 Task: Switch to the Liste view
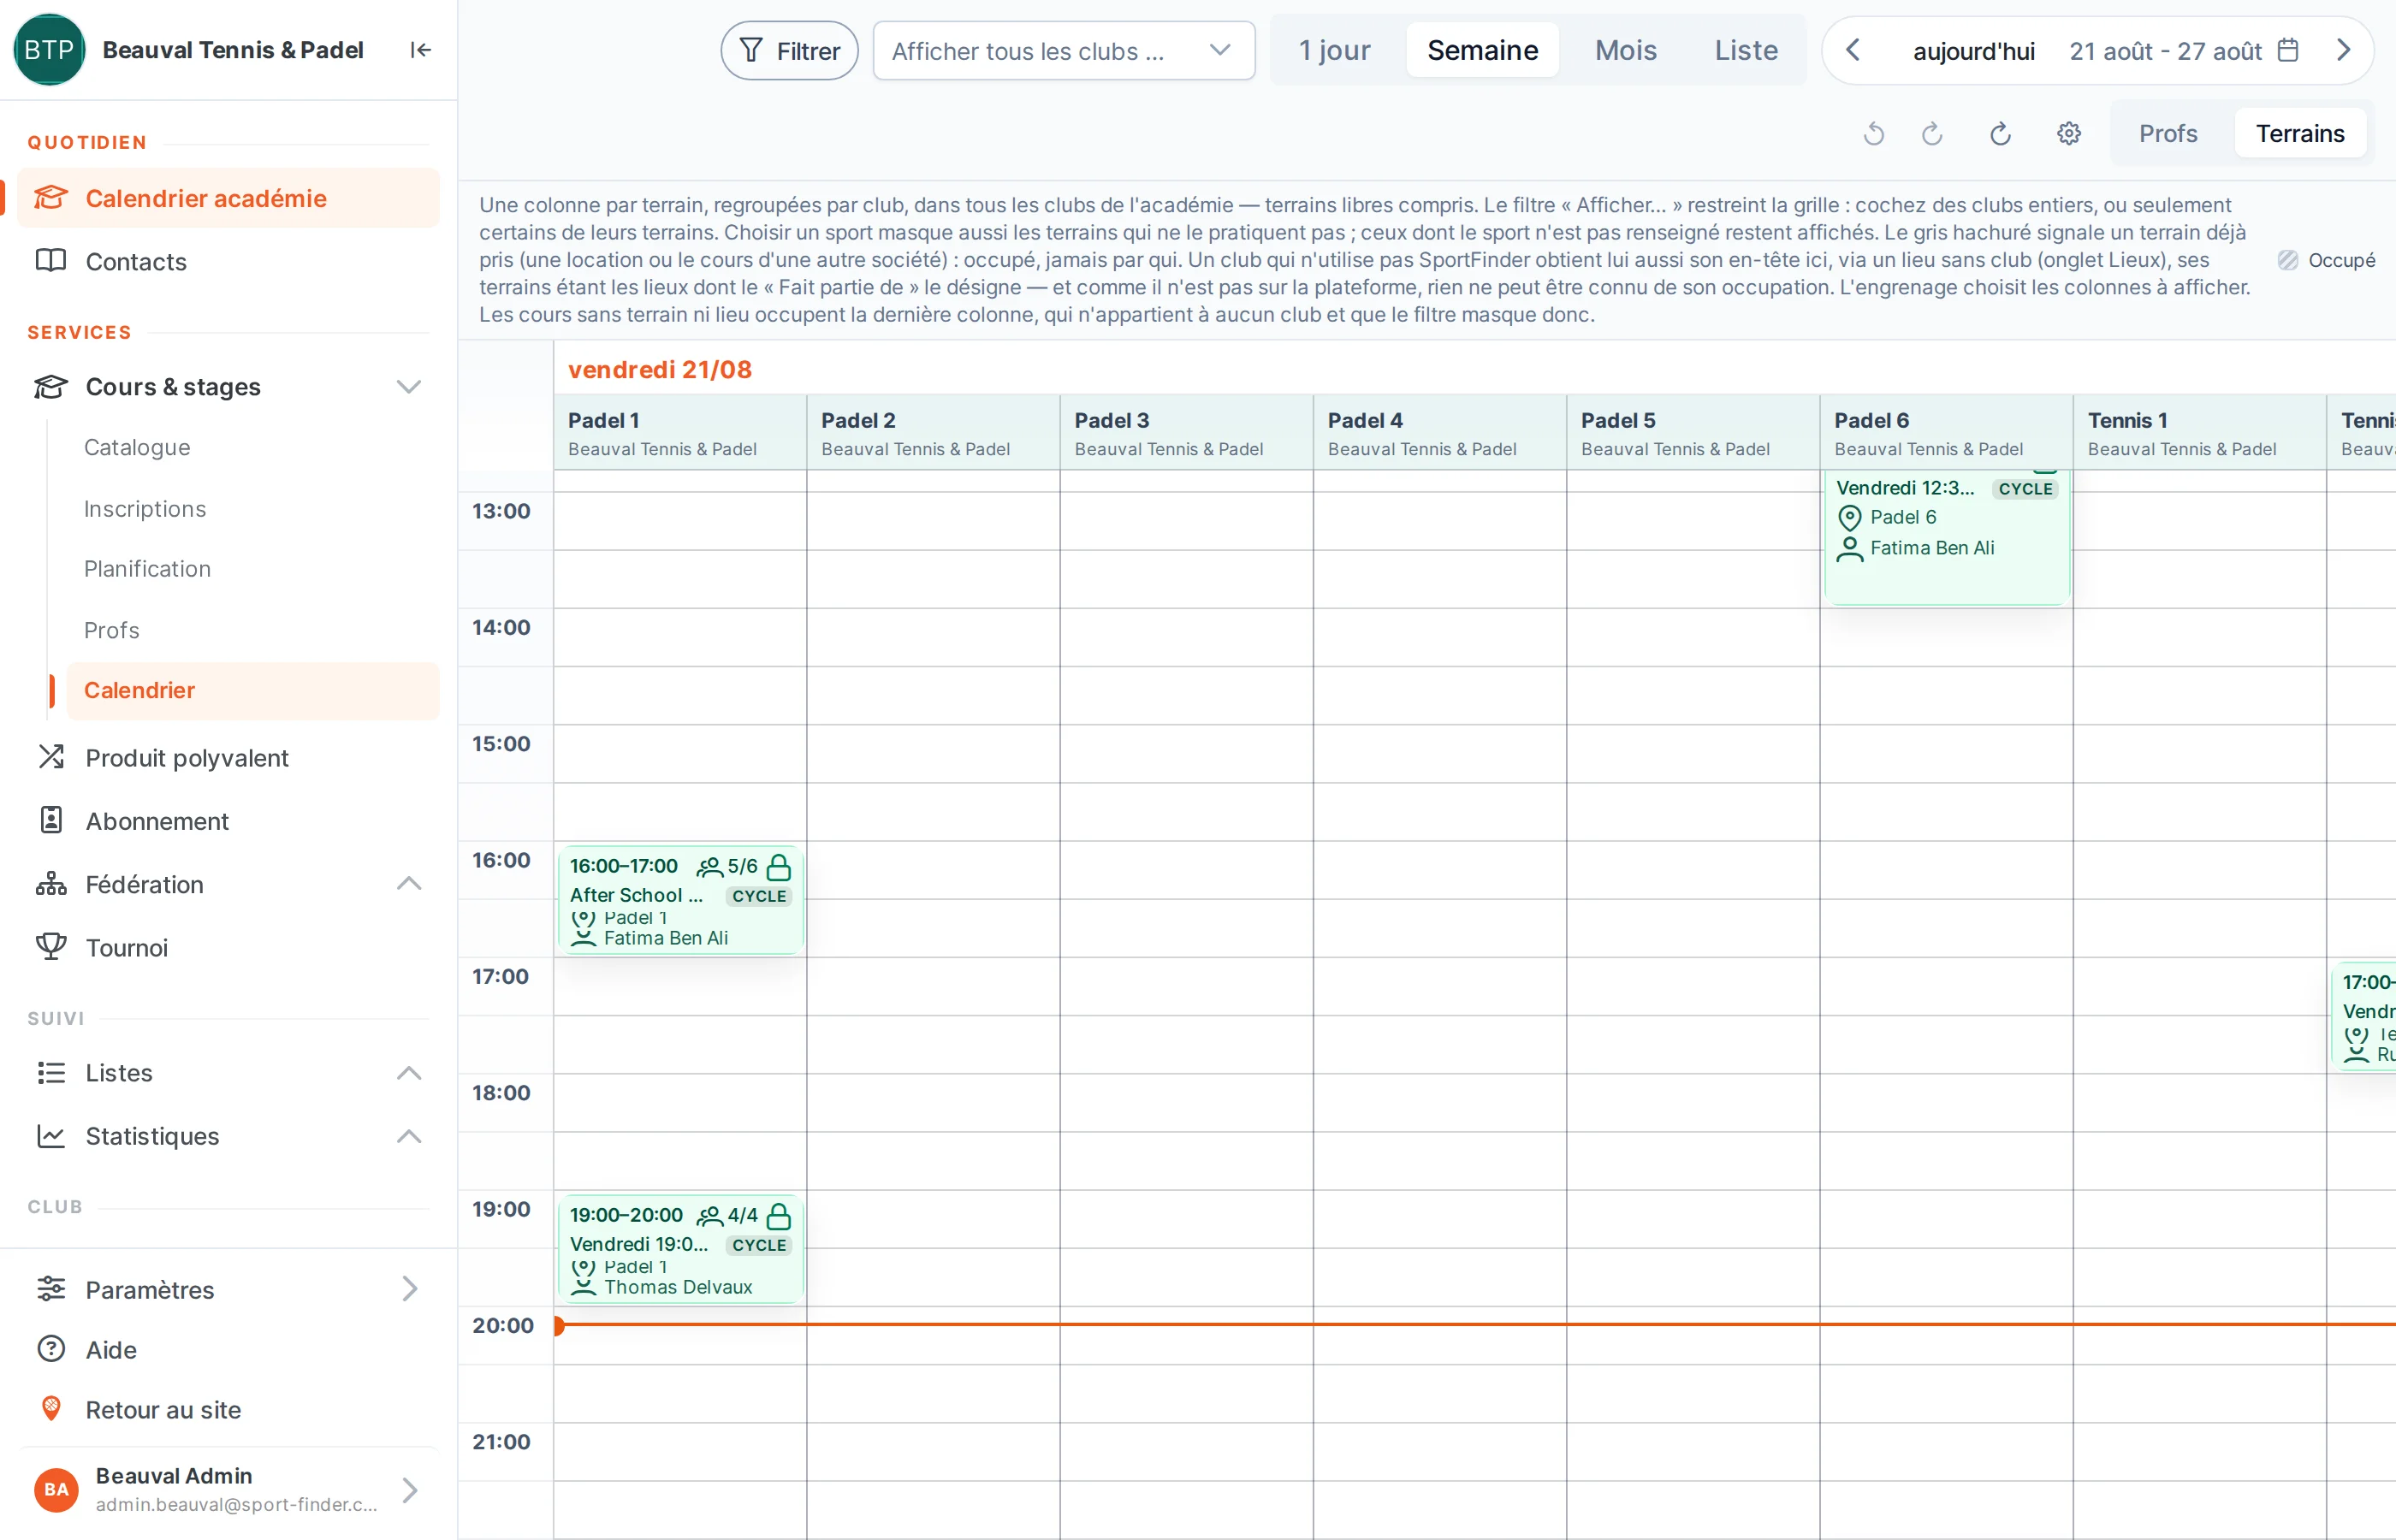(1746, 50)
